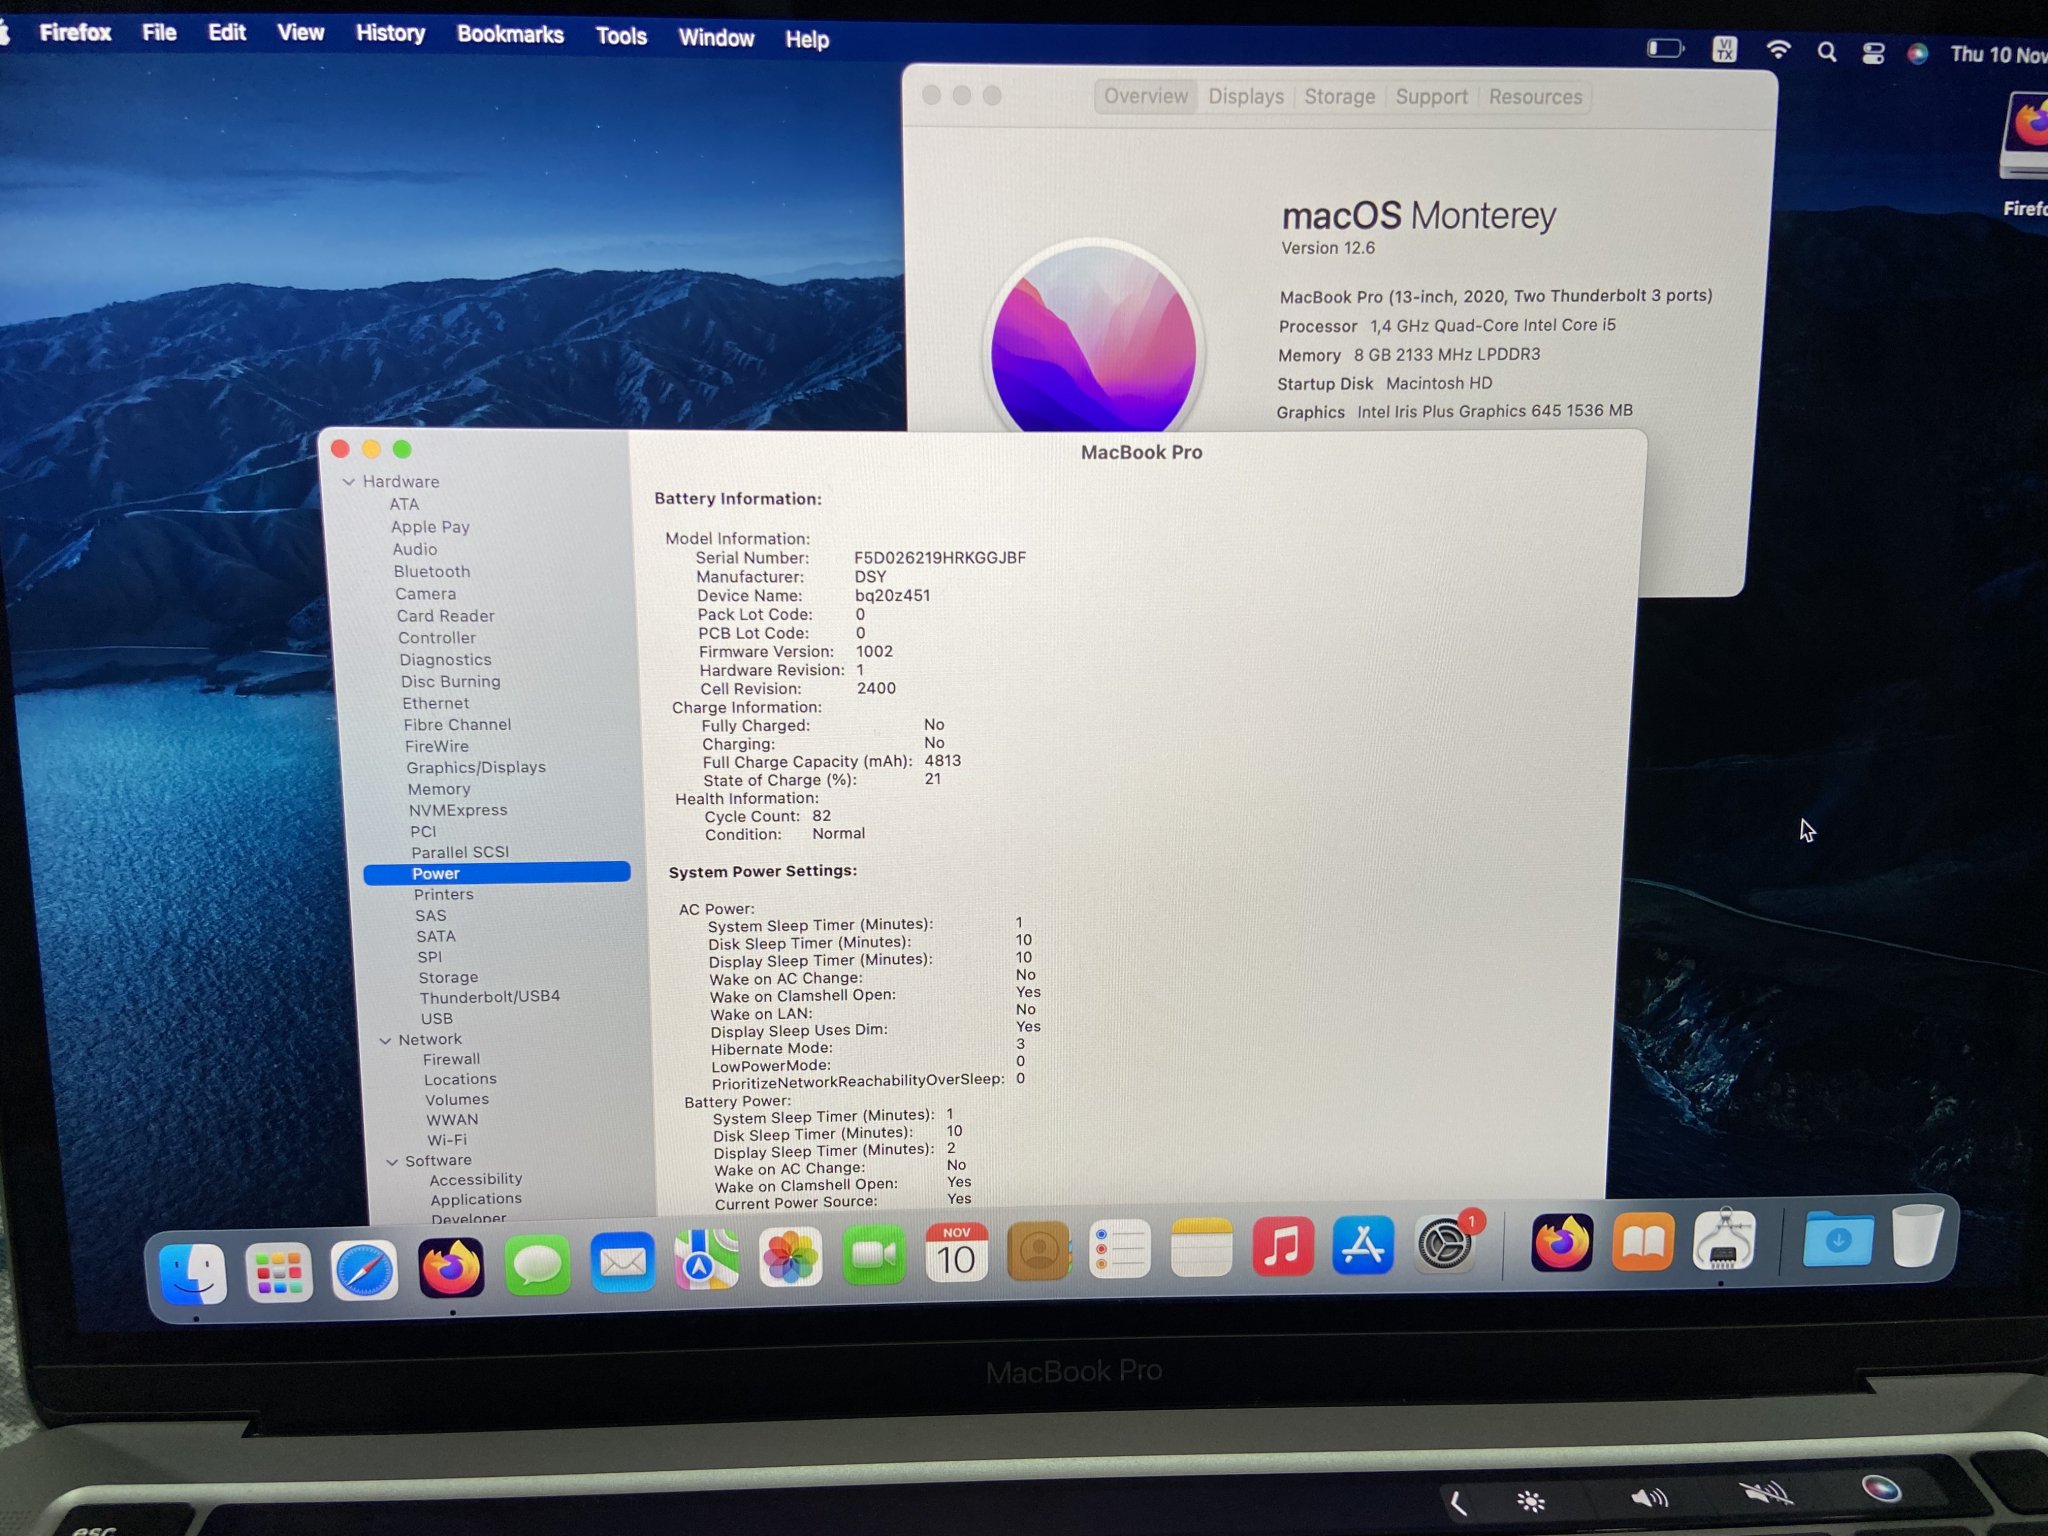Viewport: 2048px width, 1536px height.
Task: Collapse the Software section chevron
Action: point(392,1161)
